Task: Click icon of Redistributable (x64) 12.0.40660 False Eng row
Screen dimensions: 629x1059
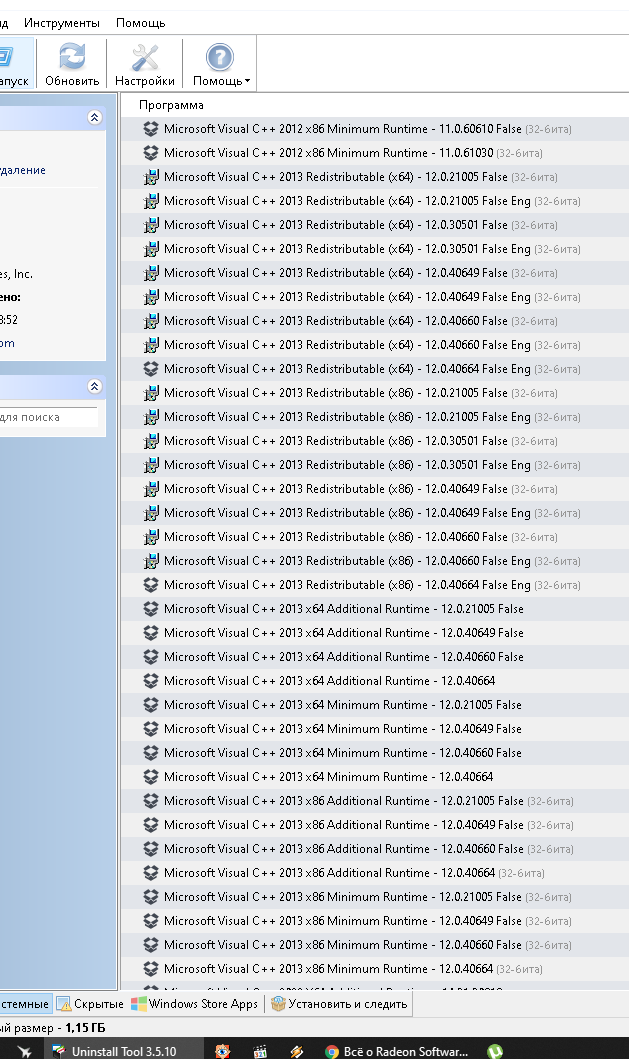Action: pos(151,344)
